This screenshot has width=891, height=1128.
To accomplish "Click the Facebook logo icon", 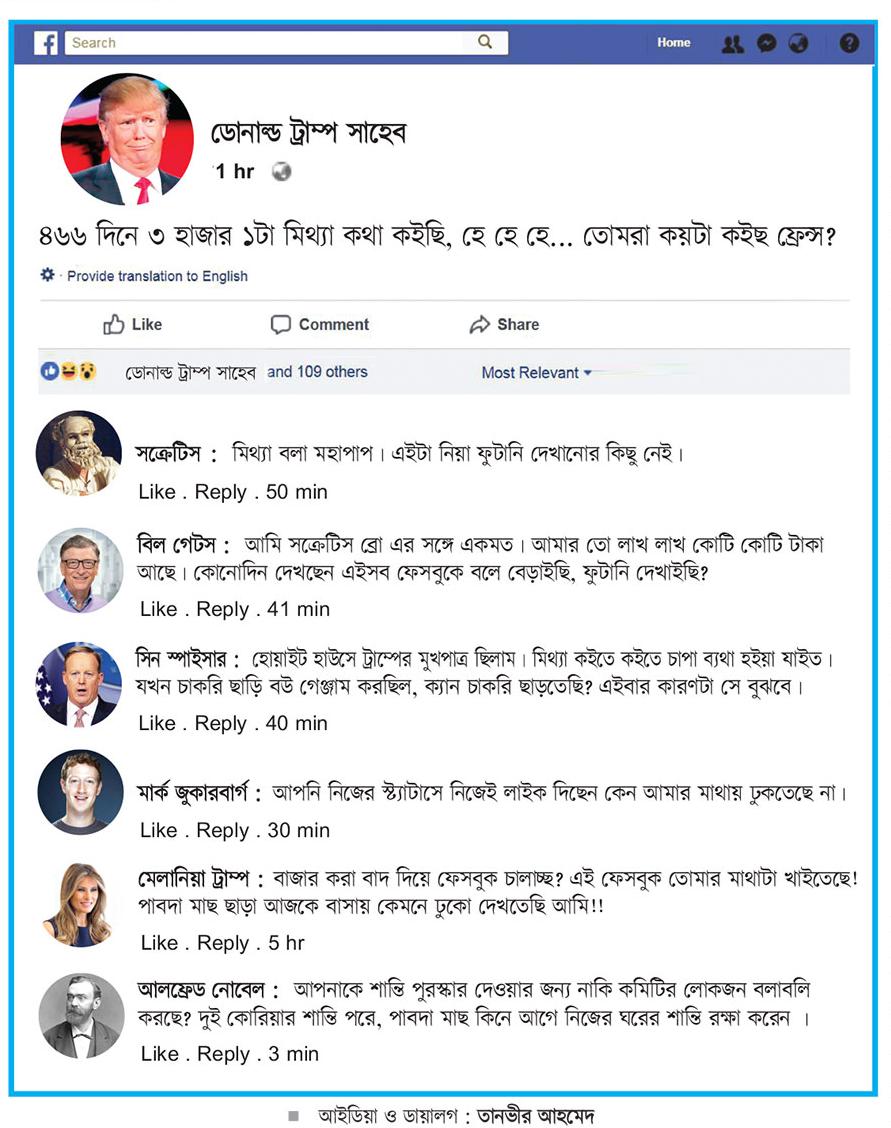I will tap(46, 43).
